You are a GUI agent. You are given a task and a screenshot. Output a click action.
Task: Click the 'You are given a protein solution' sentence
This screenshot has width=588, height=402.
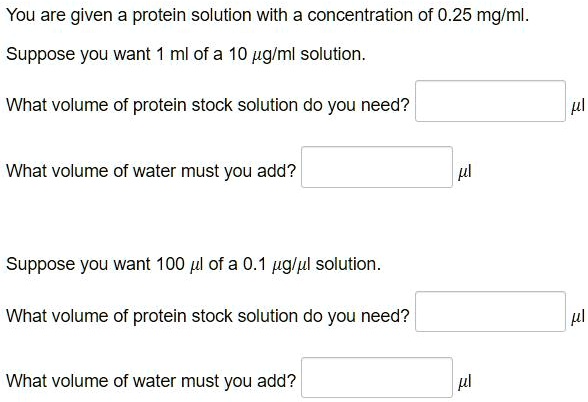click(x=268, y=16)
